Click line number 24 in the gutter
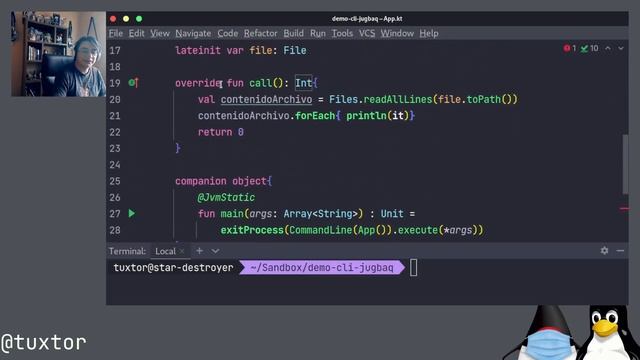This screenshot has height=360, width=640. (115, 165)
